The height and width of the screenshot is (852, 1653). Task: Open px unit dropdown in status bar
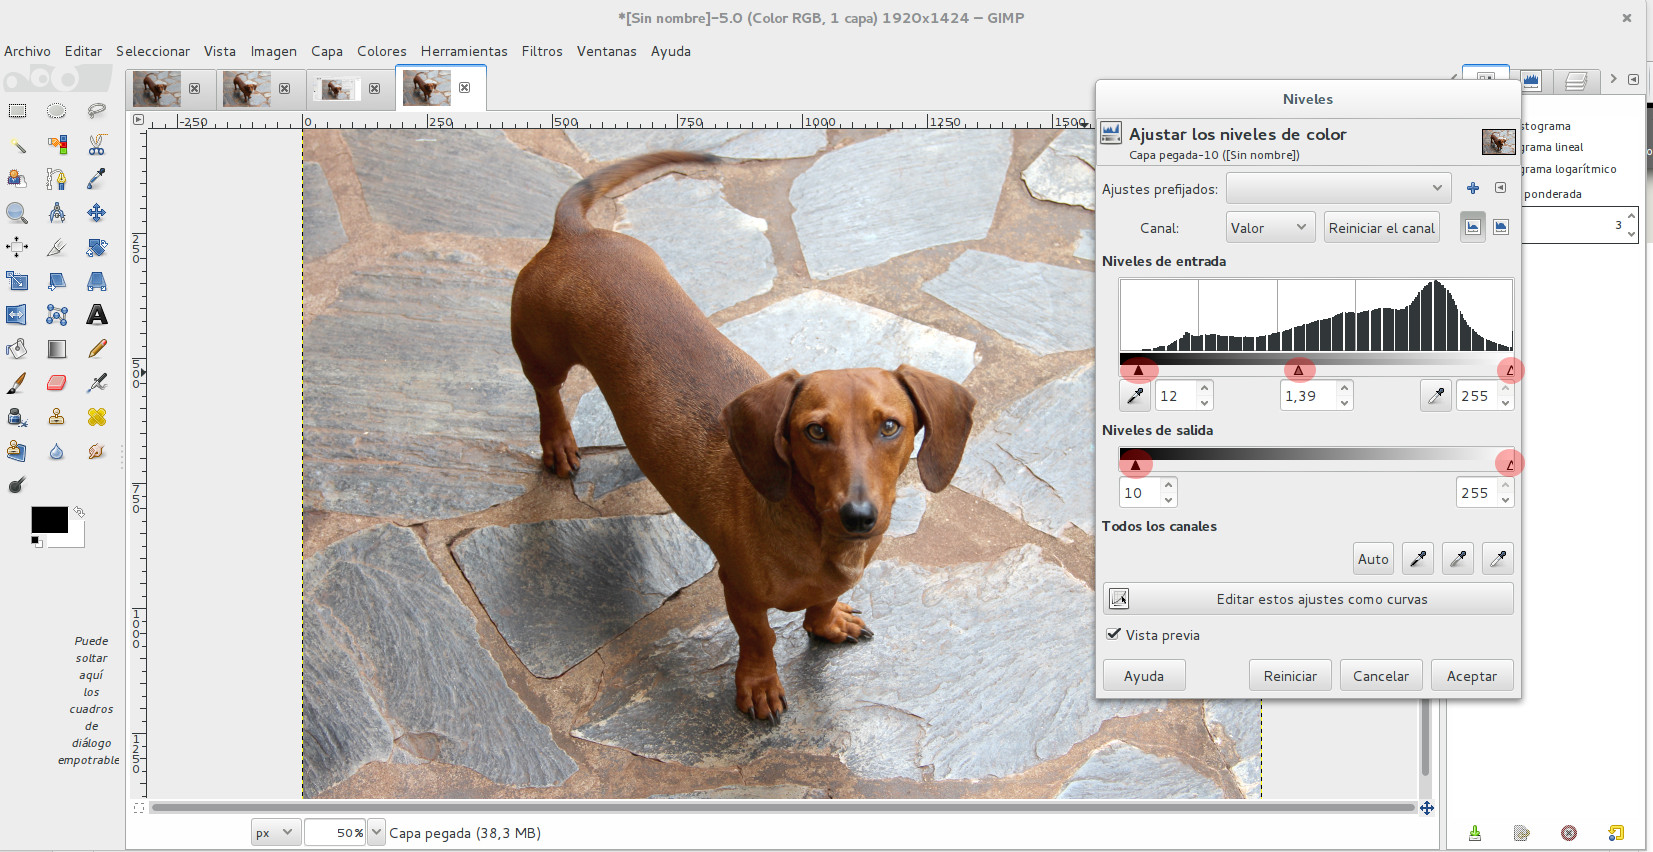276,832
